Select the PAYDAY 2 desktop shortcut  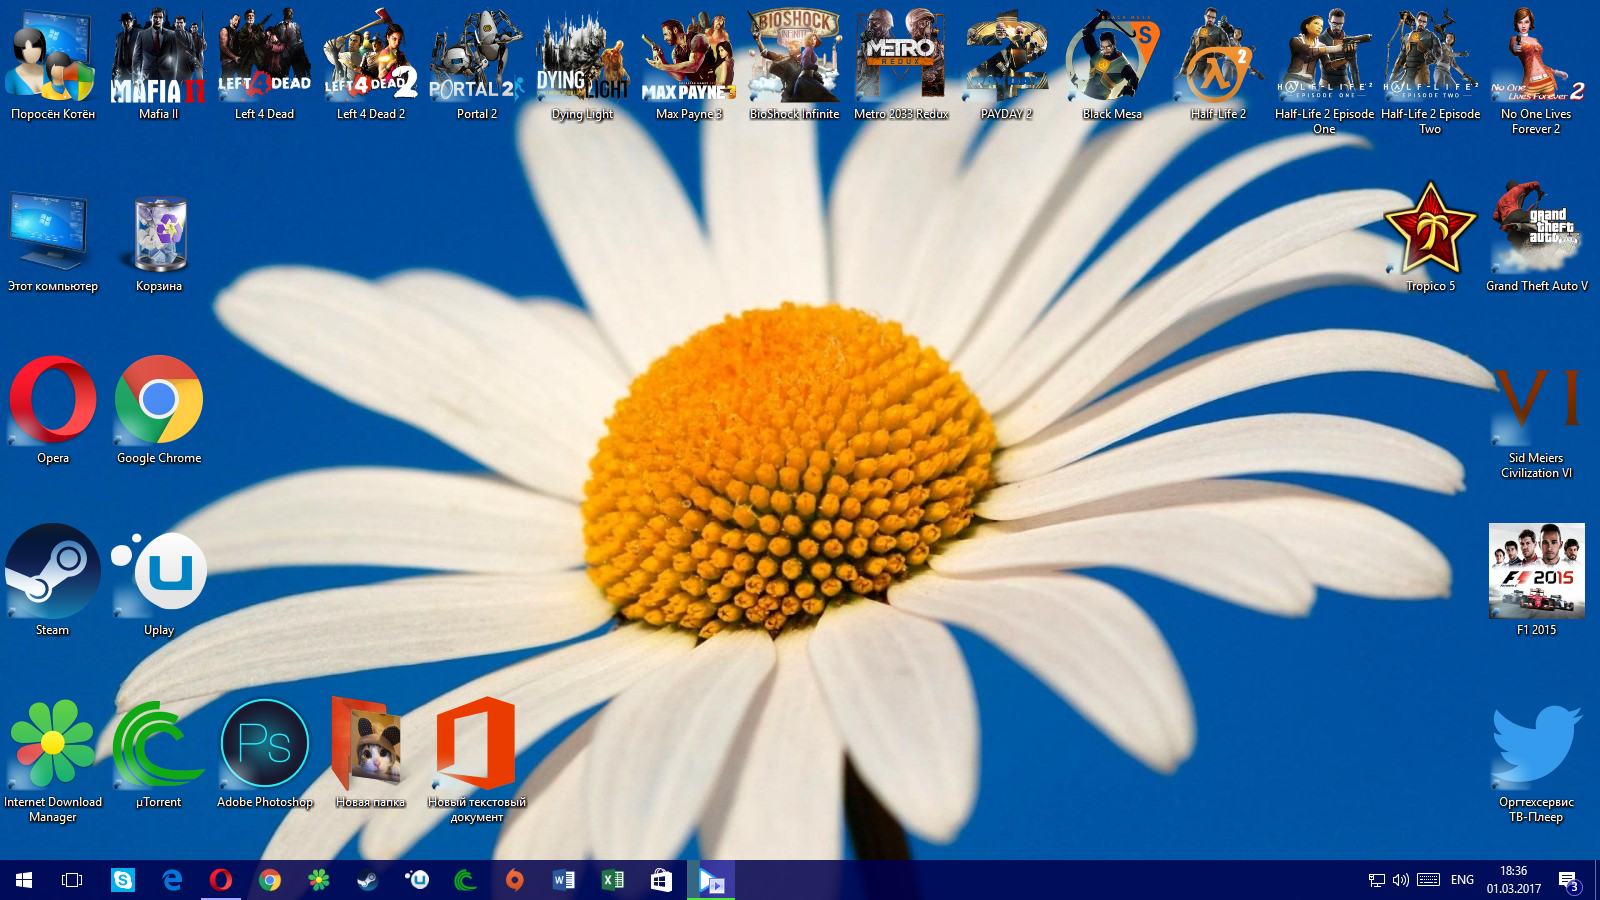1006,64
